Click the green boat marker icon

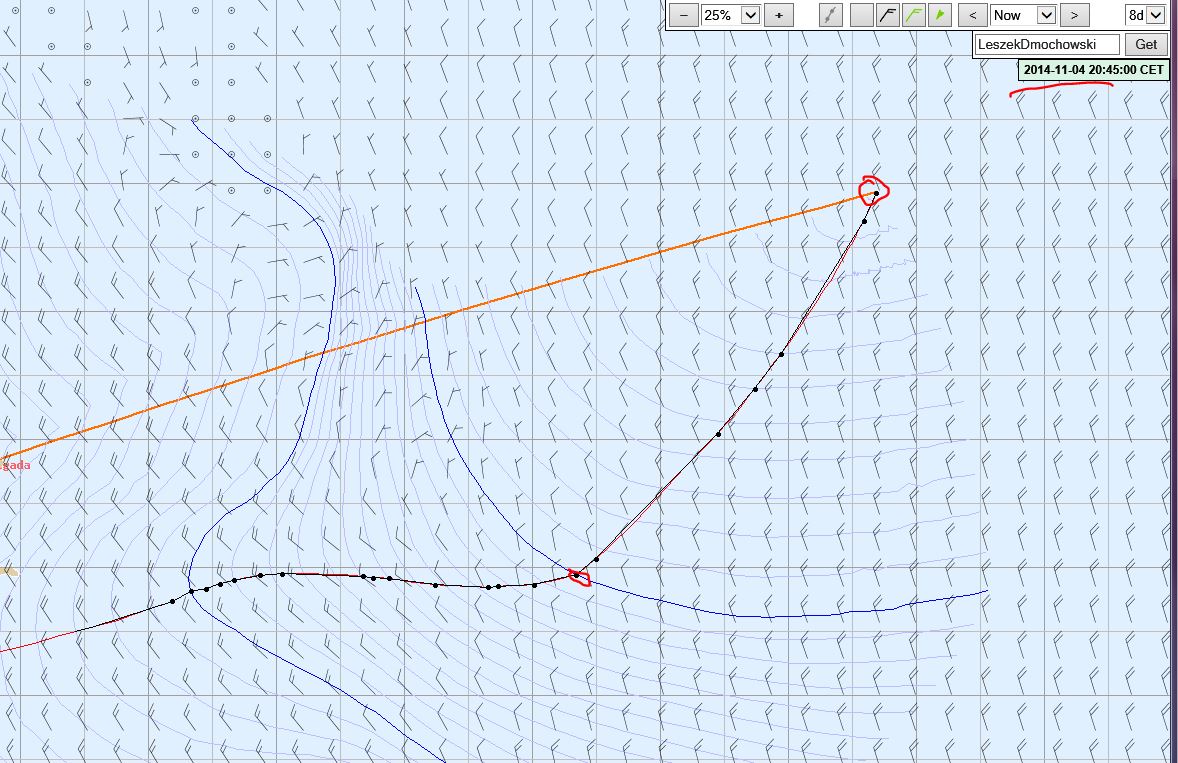[x=939, y=15]
